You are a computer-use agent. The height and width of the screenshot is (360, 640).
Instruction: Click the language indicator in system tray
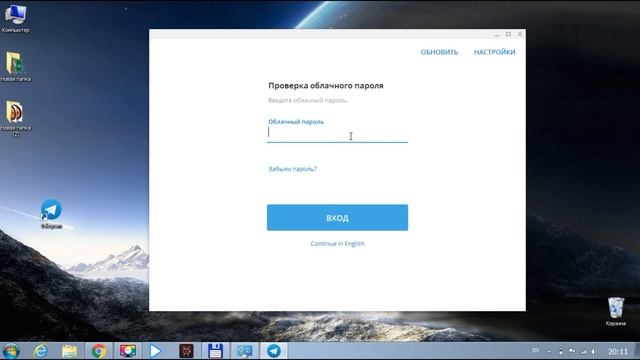click(536, 351)
